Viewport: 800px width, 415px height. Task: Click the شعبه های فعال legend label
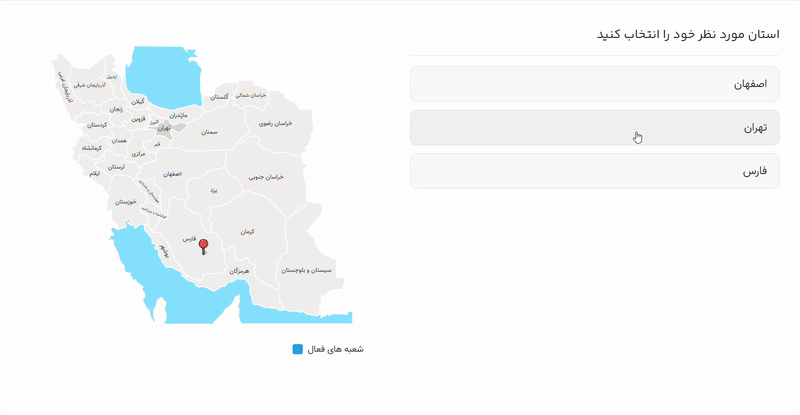pyautogui.click(x=335, y=350)
